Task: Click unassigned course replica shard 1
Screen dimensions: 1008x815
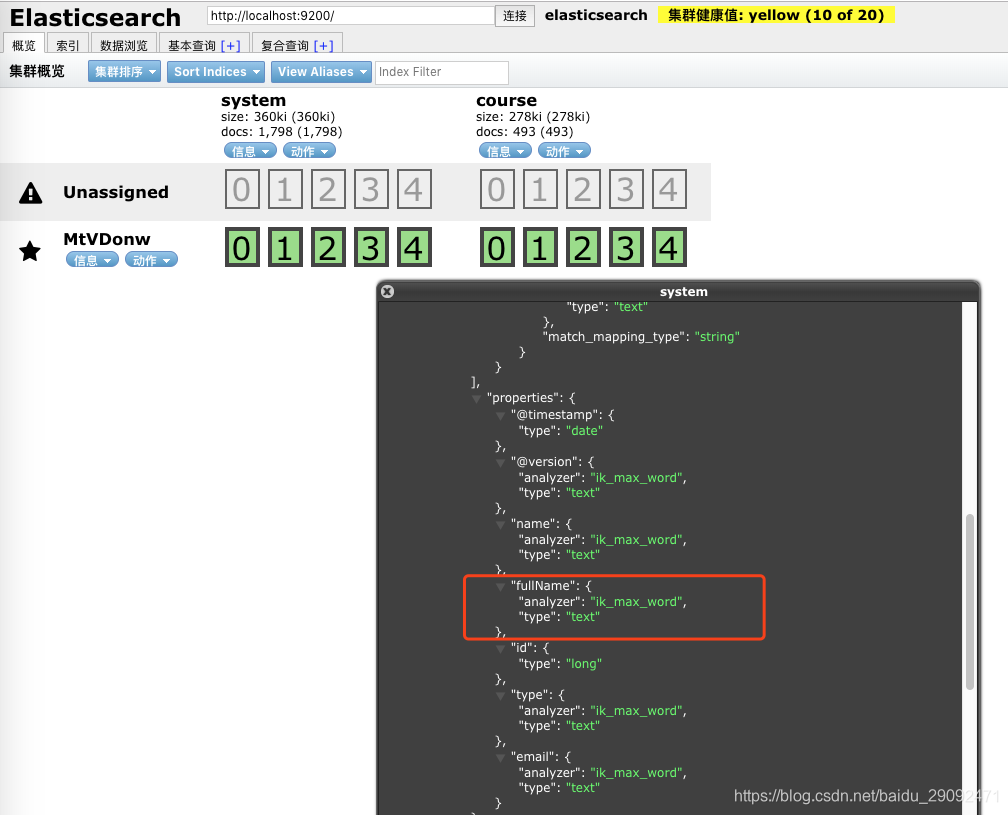Action: (x=540, y=189)
